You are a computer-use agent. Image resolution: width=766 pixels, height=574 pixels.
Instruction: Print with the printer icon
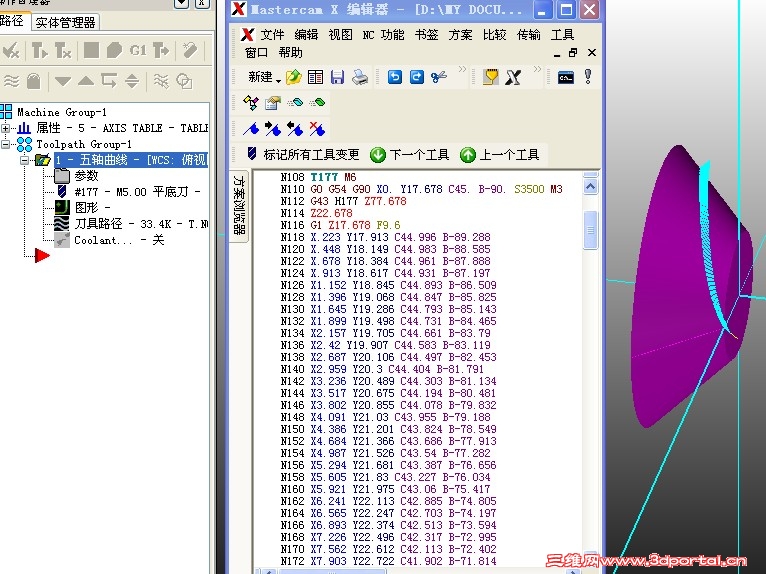coord(360,77)
